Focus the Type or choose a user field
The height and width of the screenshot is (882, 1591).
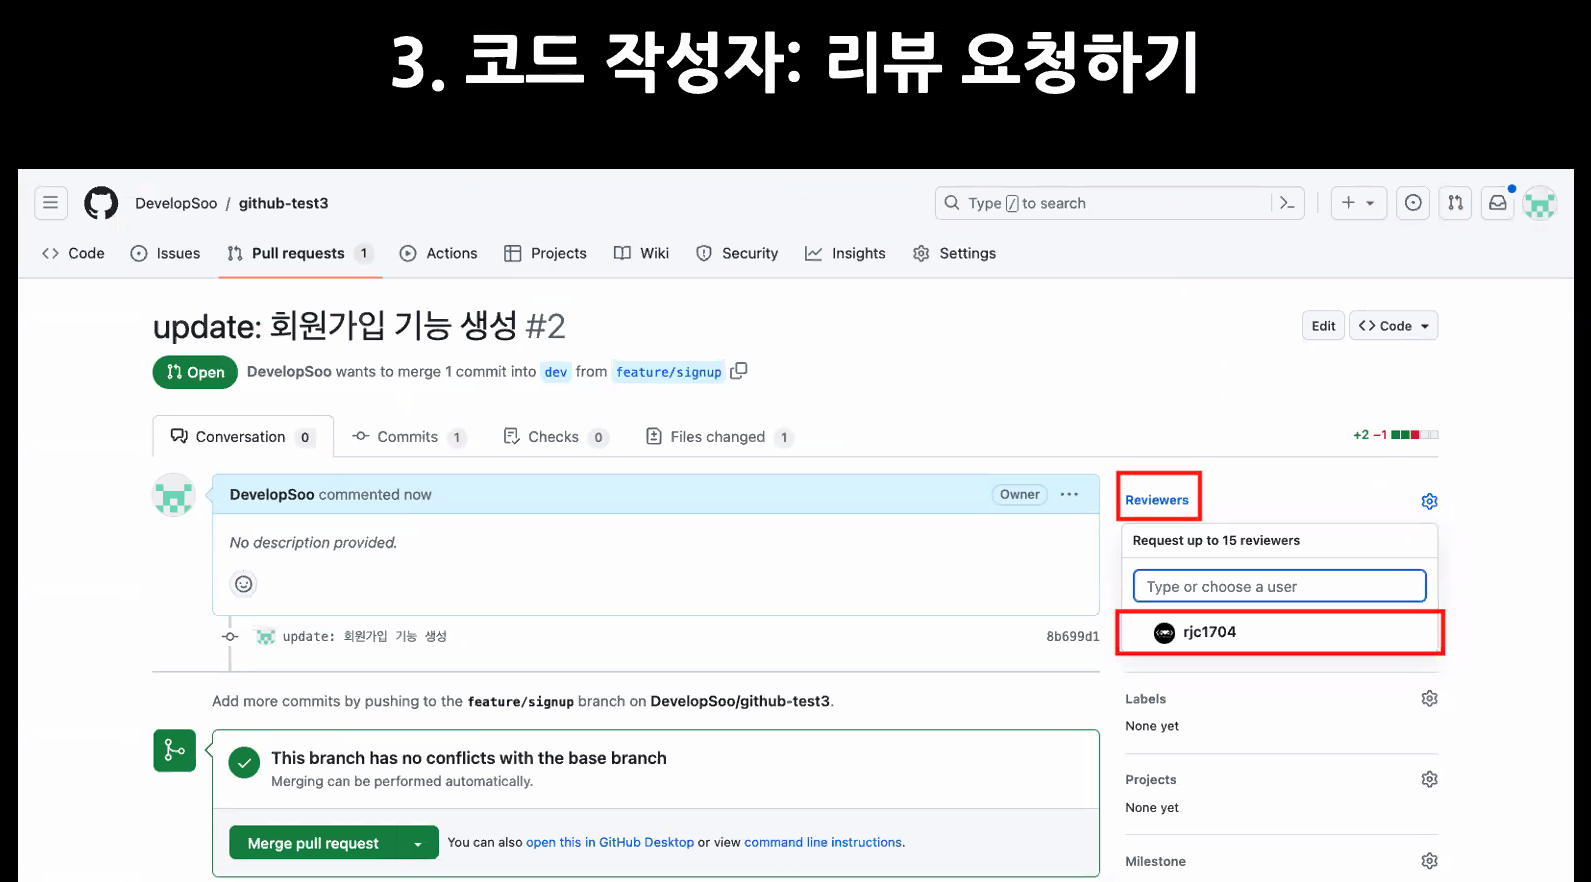[x=1279, y=586]
